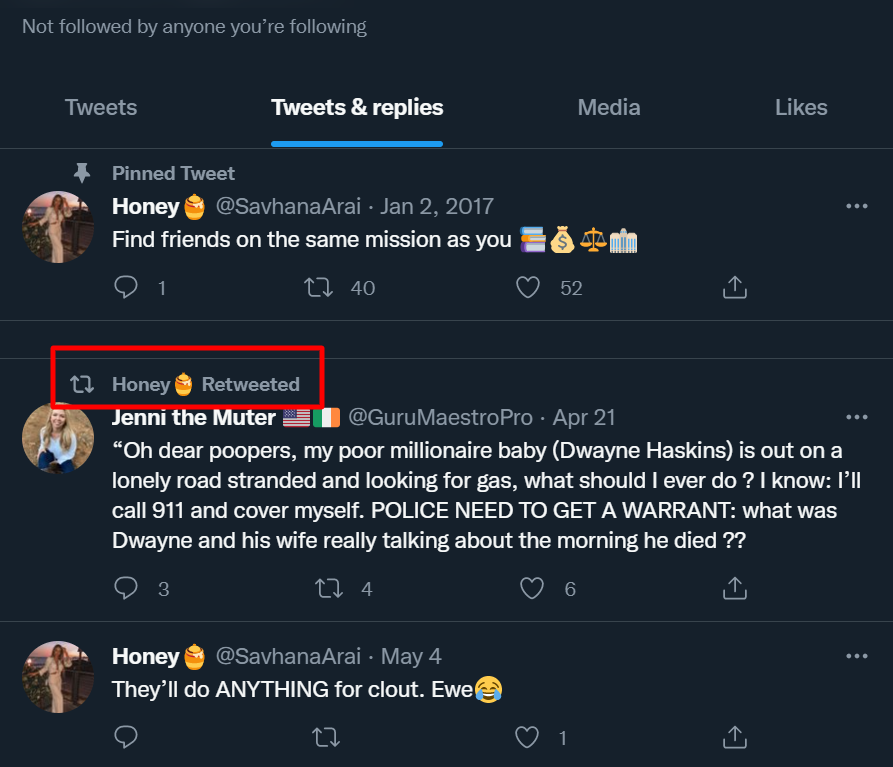Reply to the pinned tweet

tap(126, 288)
